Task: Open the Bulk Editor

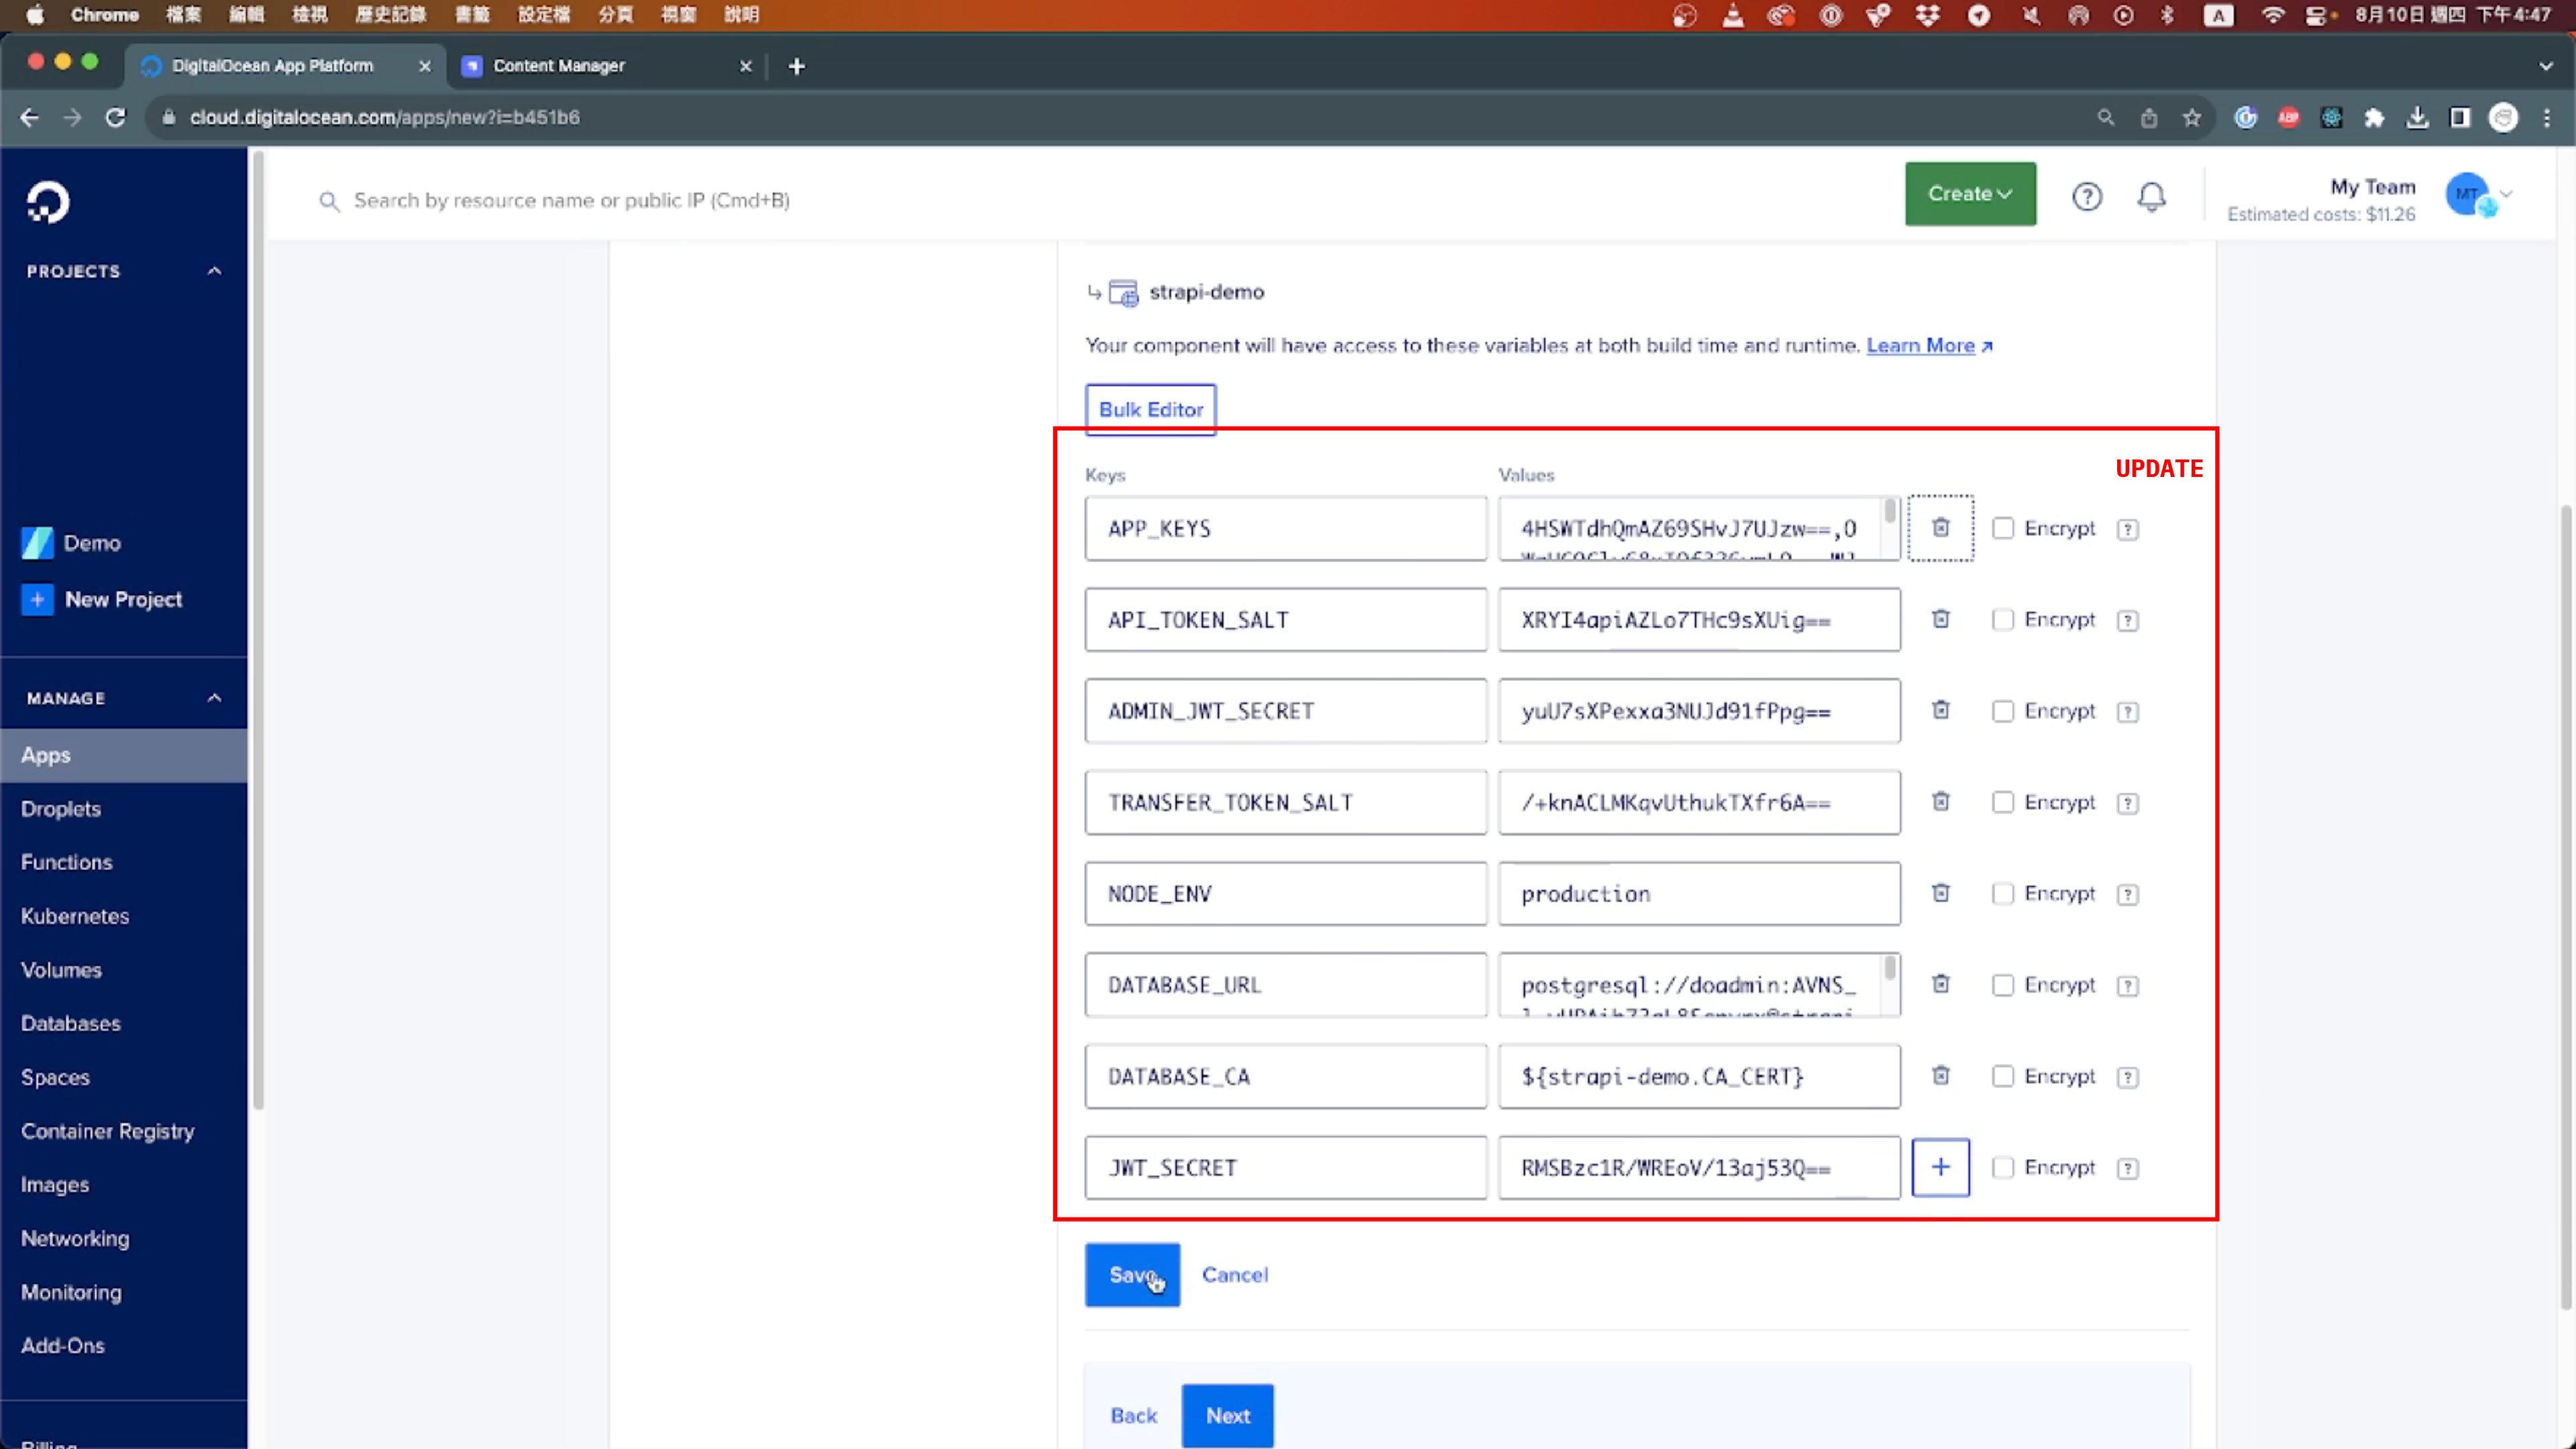Action: pyautogui.click(x=1150, y=409)
